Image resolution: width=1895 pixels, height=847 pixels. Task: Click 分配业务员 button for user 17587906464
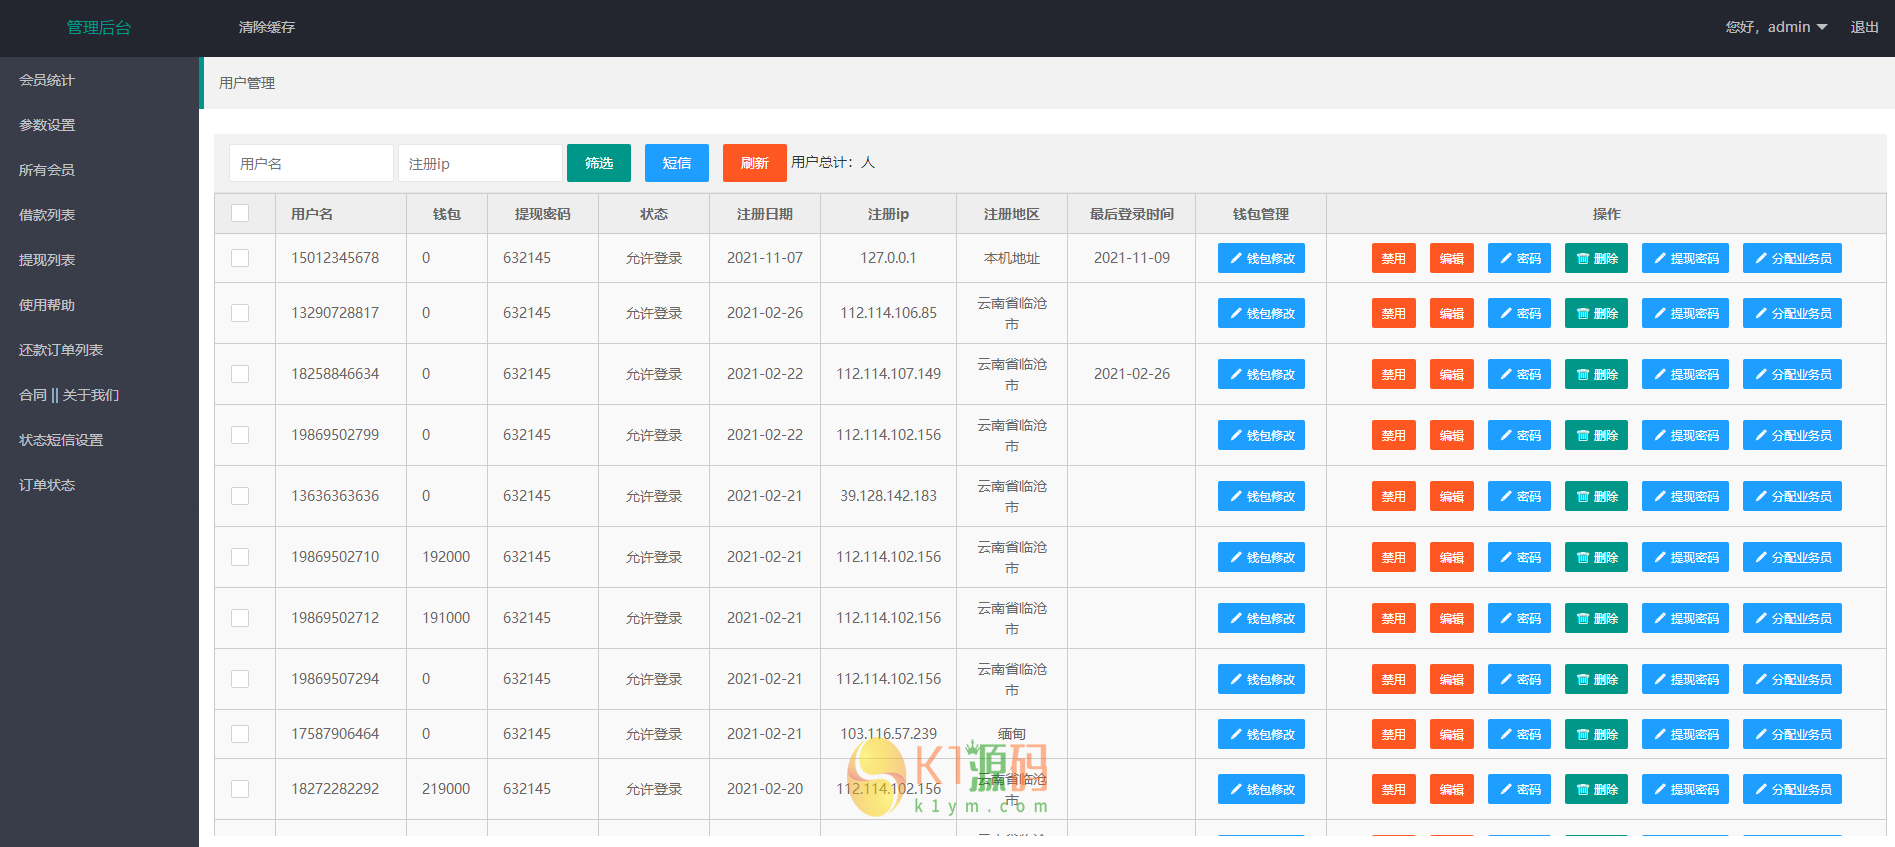(1791, 734)
